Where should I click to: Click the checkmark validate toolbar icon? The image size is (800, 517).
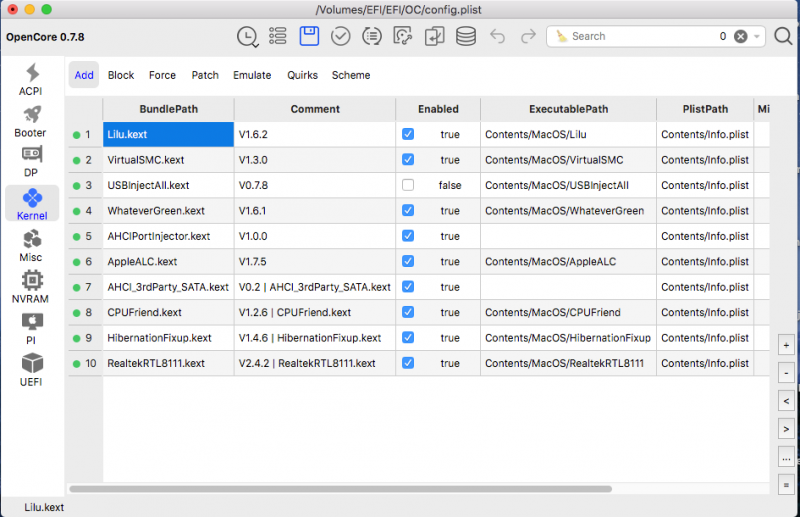[340, 36]
